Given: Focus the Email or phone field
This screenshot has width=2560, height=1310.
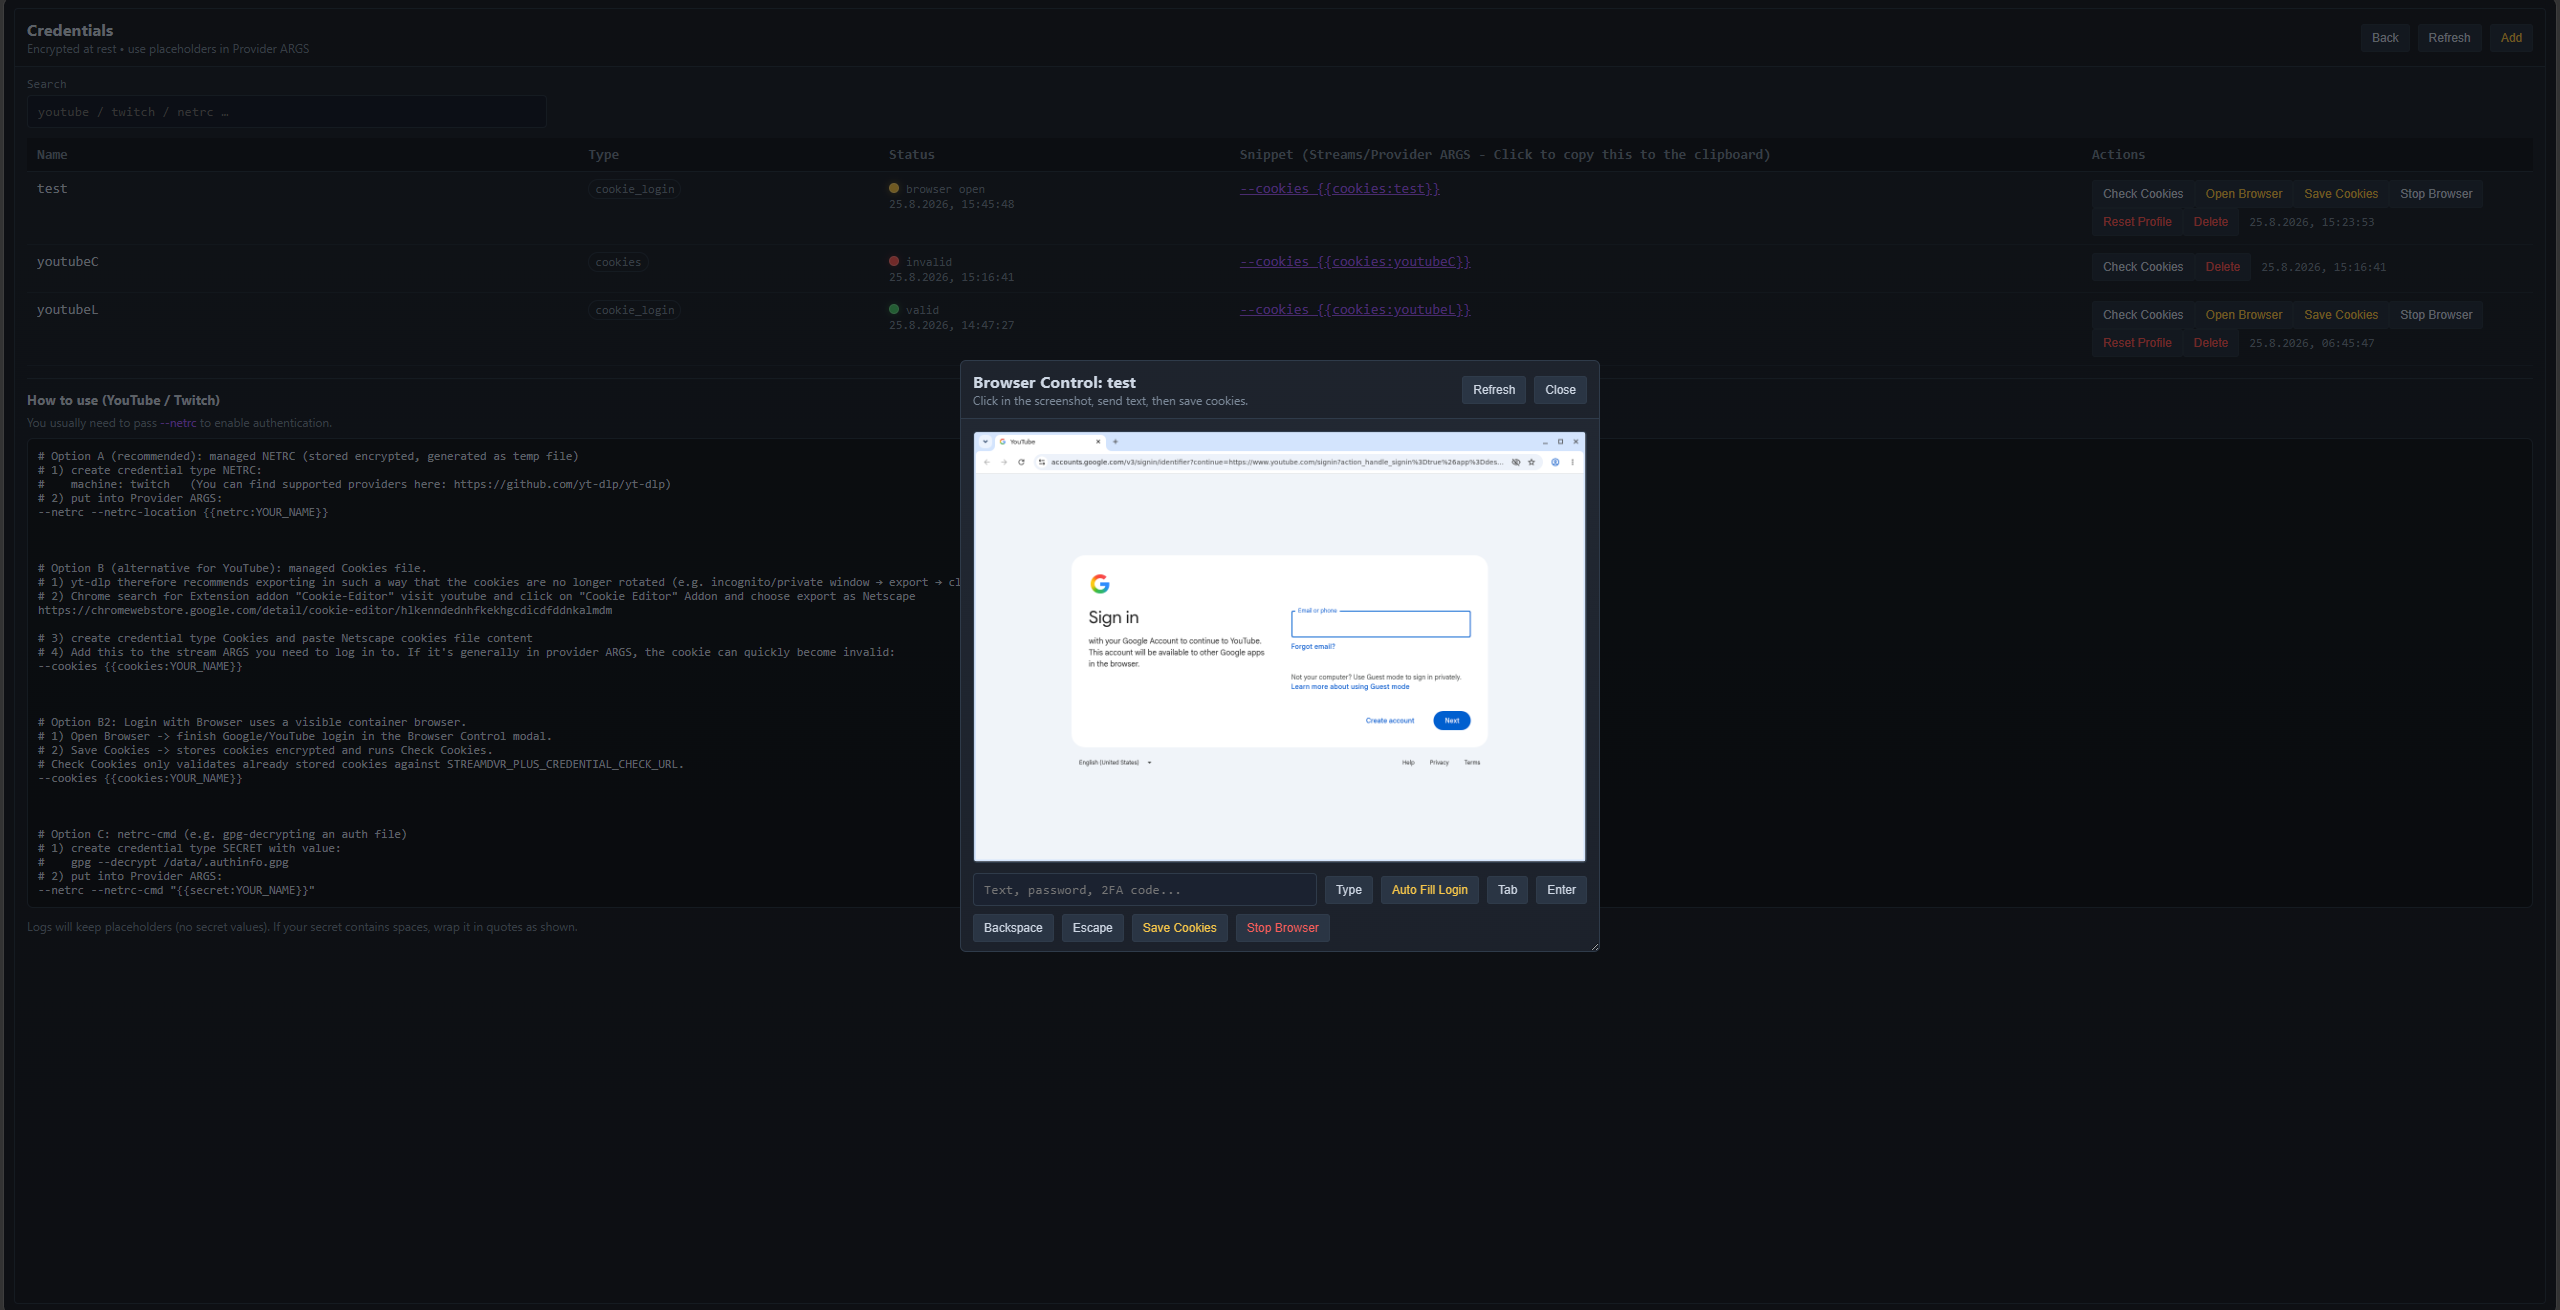Looking at the screenshot, I should coord(1380,624).
